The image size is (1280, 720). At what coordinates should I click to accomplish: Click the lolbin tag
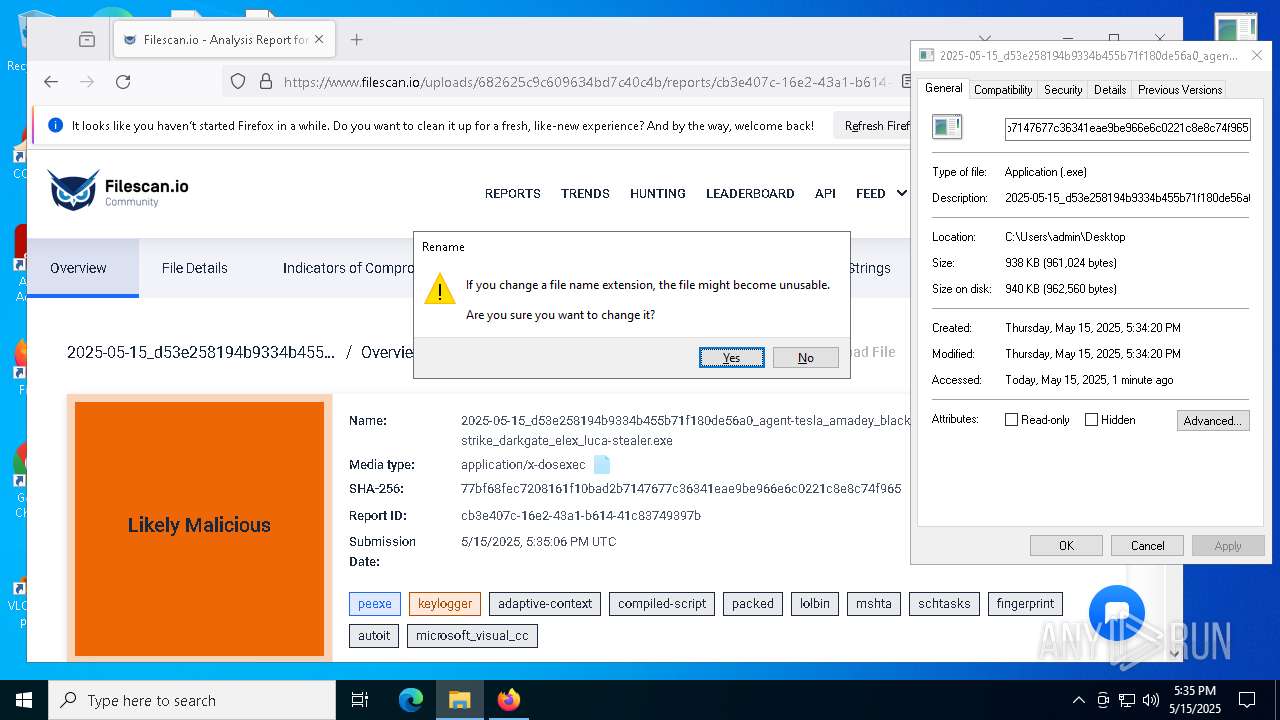[815, 604]
